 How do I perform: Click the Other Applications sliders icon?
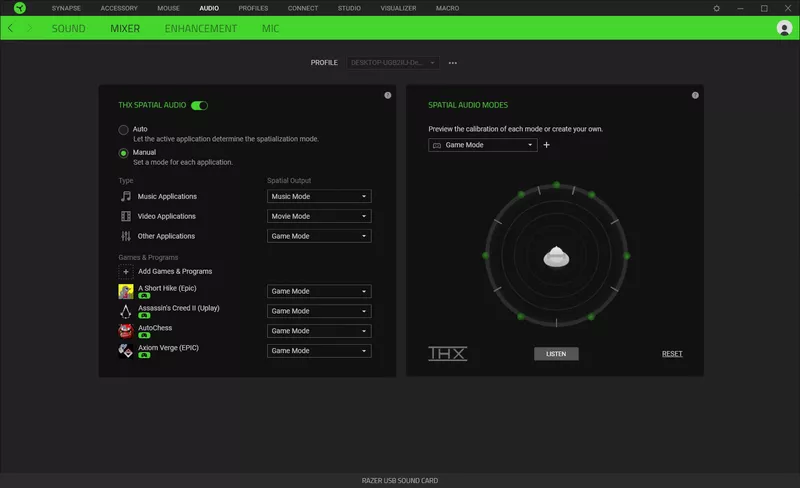(126, 236)
